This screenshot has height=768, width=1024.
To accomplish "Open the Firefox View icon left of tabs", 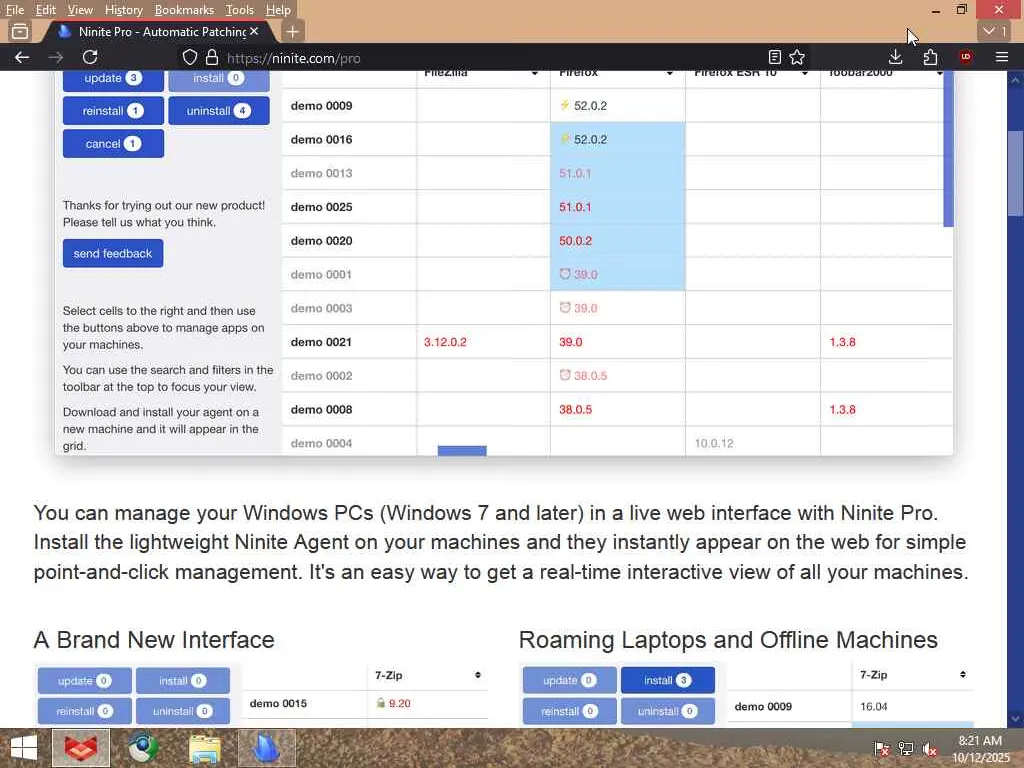I will 20,31.
